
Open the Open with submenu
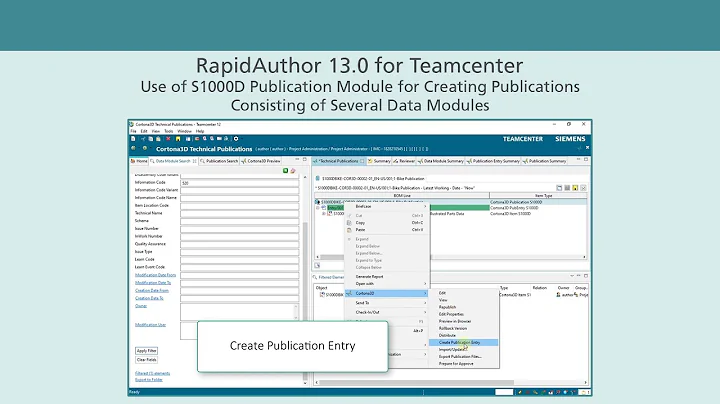(387, 284)
